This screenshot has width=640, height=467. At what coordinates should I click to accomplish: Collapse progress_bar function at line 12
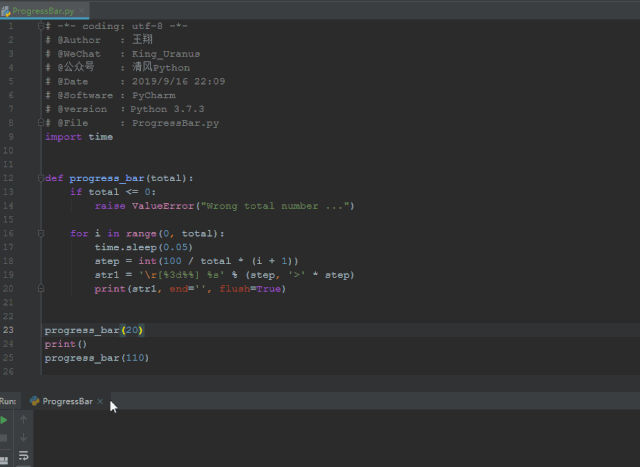[x=40, y=178]
